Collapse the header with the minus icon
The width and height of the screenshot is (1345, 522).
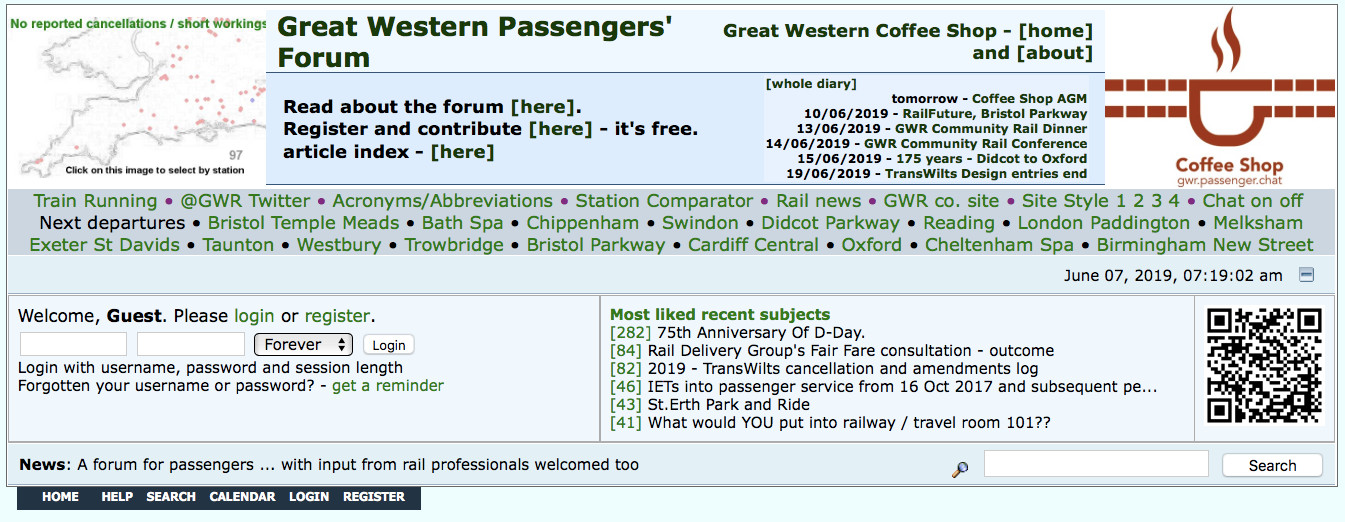pyautogui.click(x=1306, y=275)
